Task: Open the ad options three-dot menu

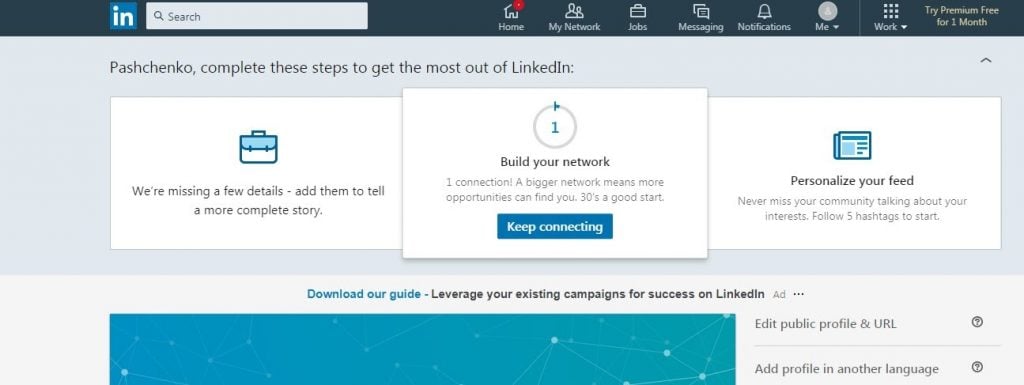Action: [798, 294]
